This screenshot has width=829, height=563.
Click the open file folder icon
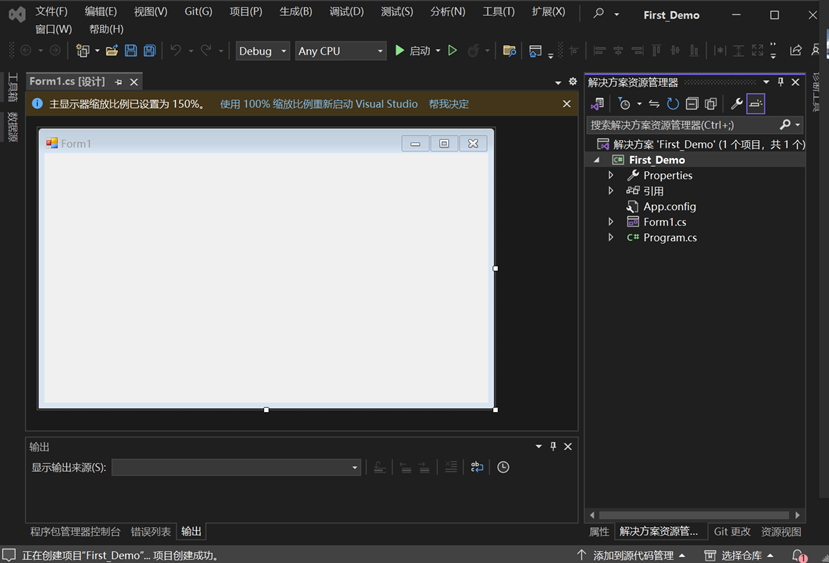tap(112, 51)
